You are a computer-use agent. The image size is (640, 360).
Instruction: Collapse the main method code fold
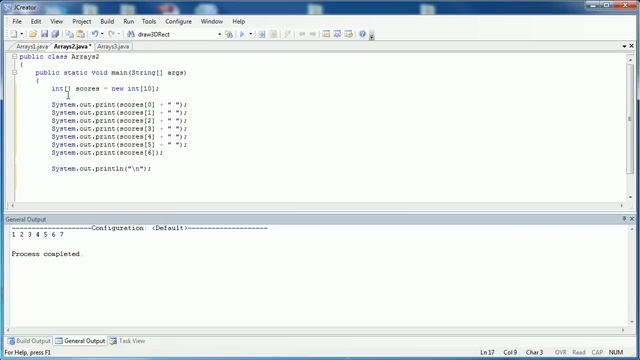14,73
